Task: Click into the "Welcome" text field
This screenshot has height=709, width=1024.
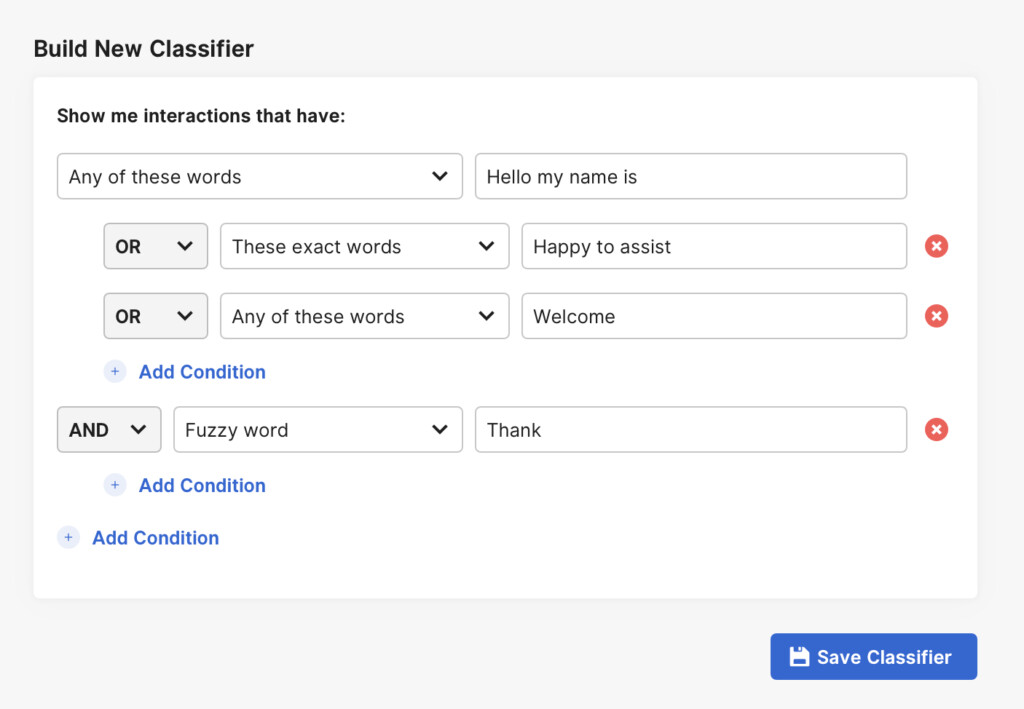Action: (x=713, y=316)
